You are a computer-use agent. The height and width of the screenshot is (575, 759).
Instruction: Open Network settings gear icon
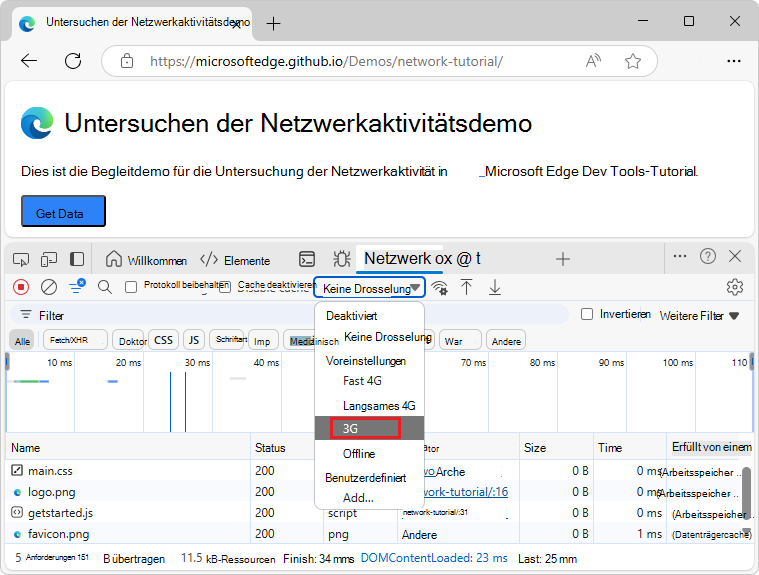pos(735,287)
